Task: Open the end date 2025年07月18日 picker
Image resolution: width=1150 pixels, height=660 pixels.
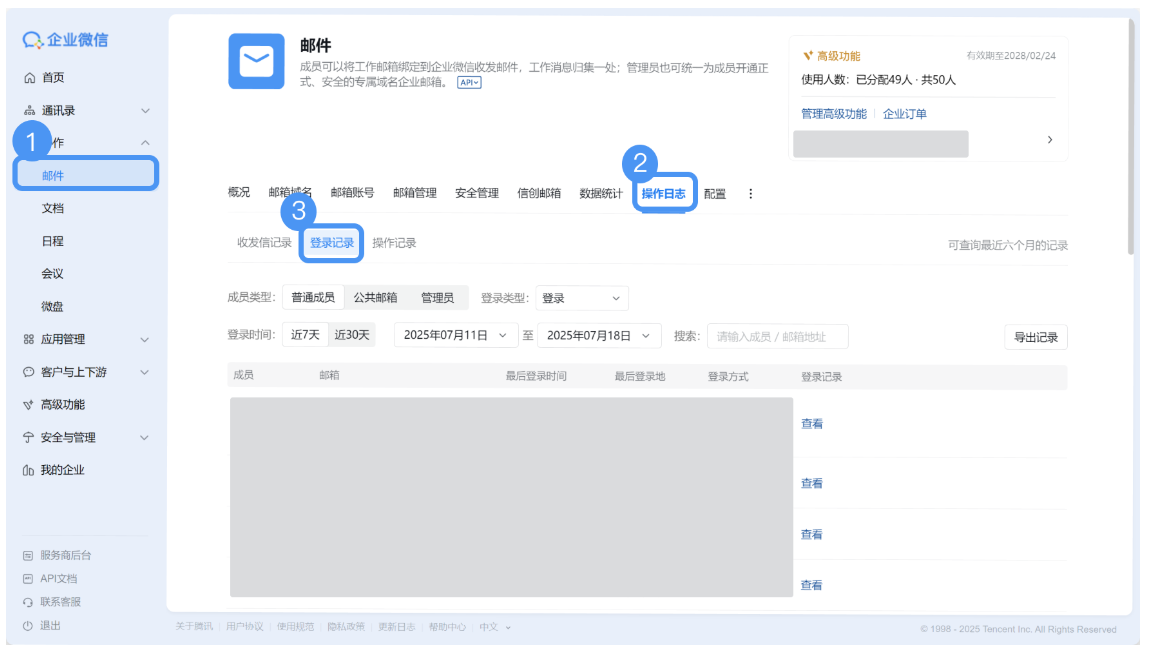Action: tap(599, 335)
